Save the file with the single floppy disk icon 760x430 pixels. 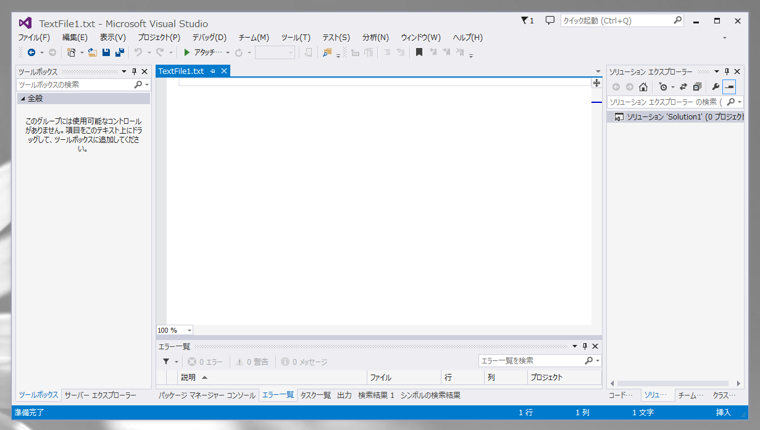(106, 52)
